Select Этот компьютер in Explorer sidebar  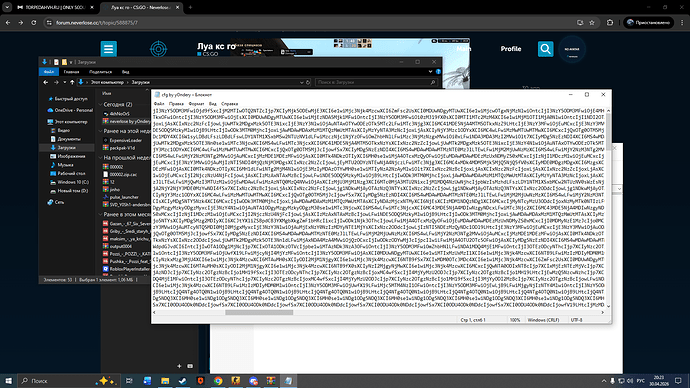[67, 122]
